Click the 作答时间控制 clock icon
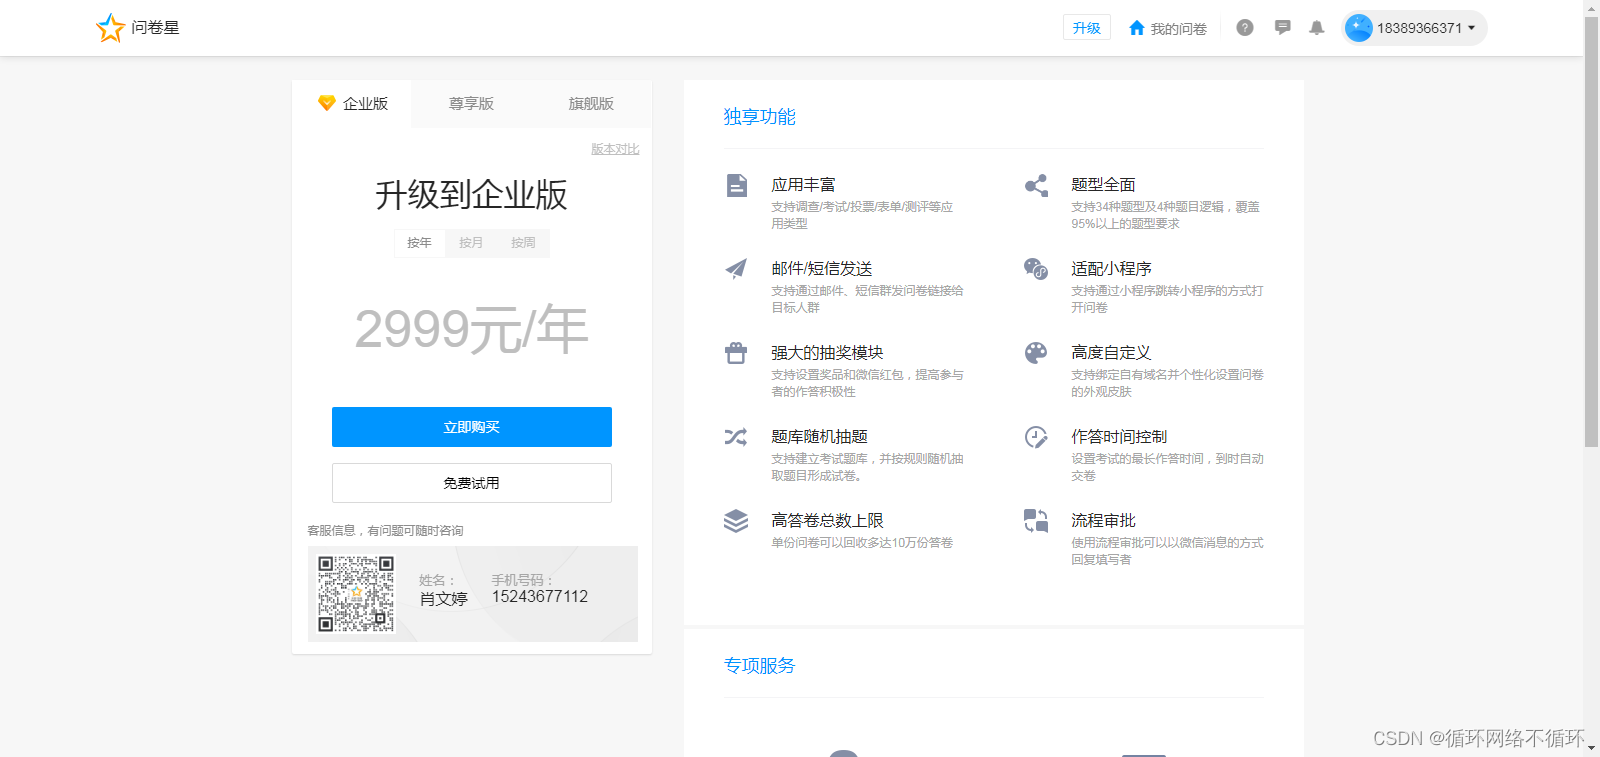This screenshot has width=1600, height=757. [x=1036, y=437]
